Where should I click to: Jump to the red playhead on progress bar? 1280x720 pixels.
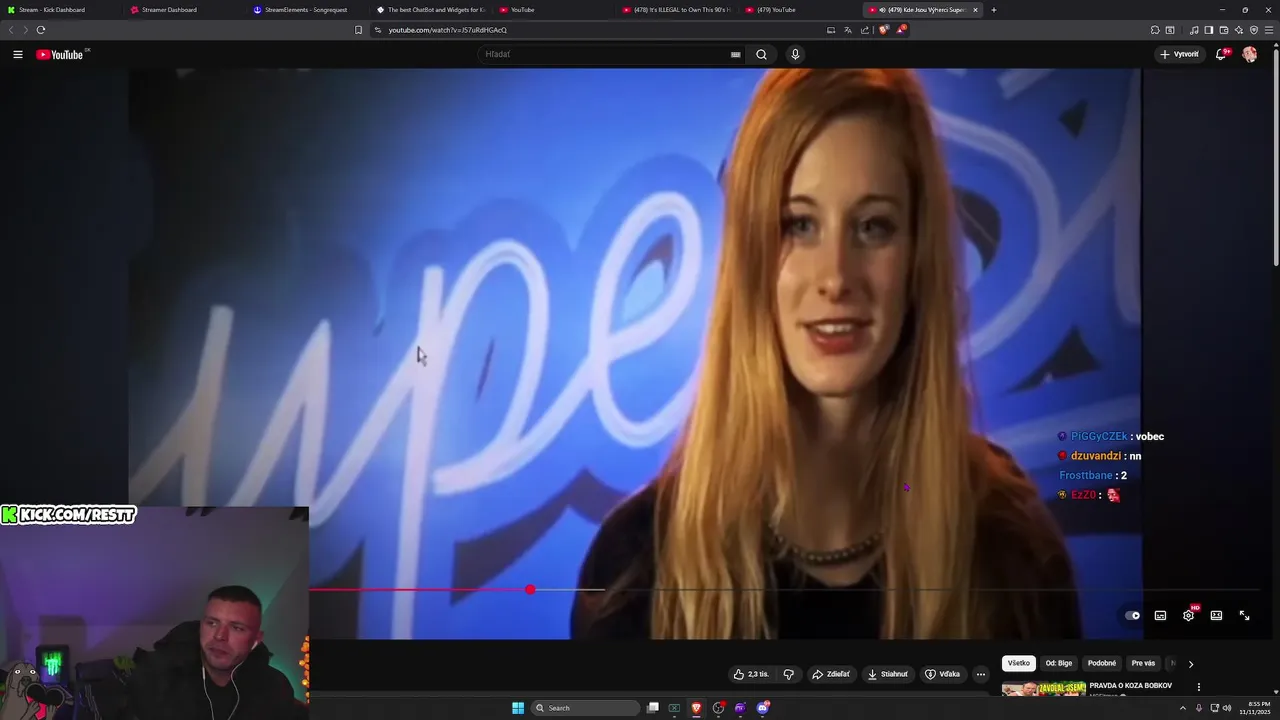tap(530, 590)
